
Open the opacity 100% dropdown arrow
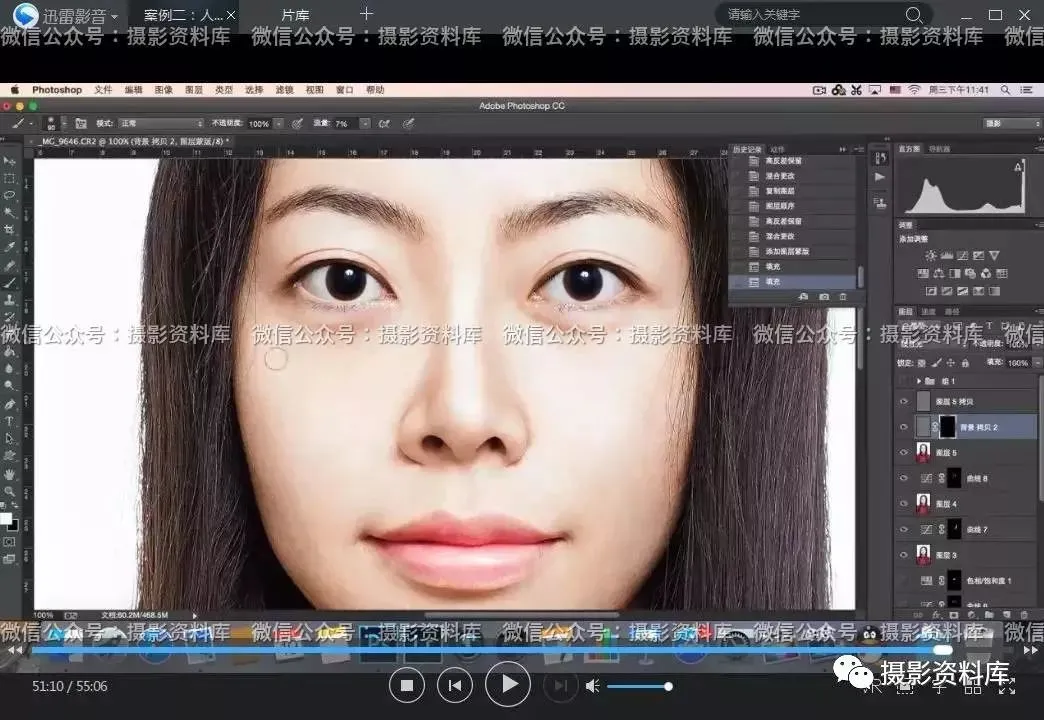pos(279,123)
